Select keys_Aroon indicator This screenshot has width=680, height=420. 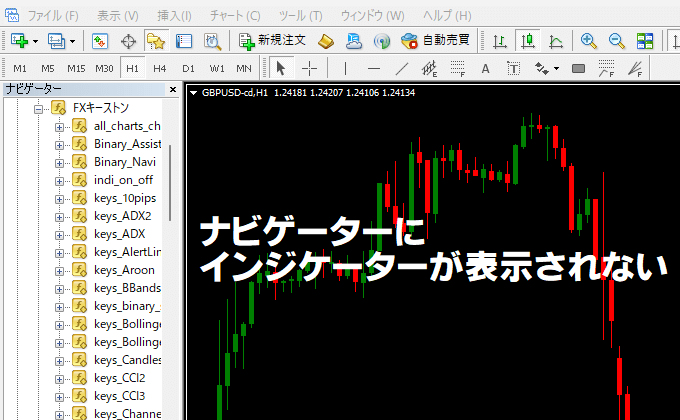[124, 270]
